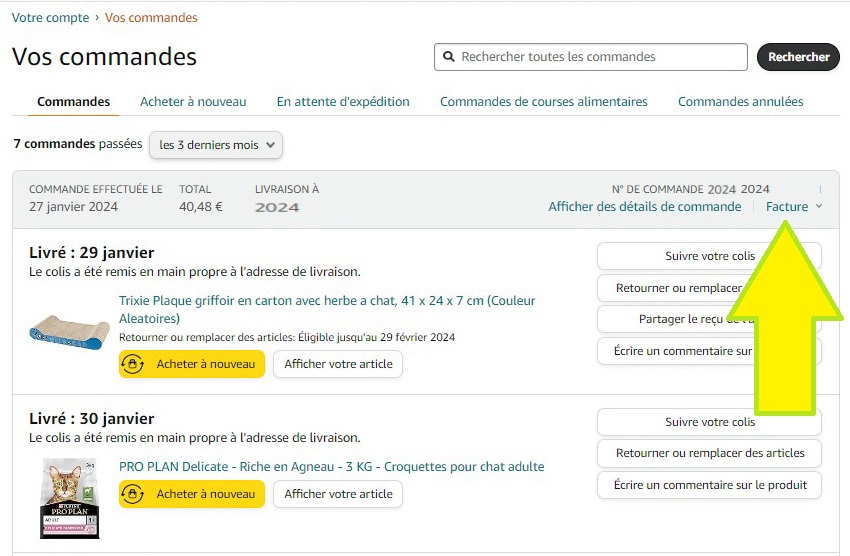Go to the 'Commandes annulées' tab
850x556 pixels.
point(740,101)
